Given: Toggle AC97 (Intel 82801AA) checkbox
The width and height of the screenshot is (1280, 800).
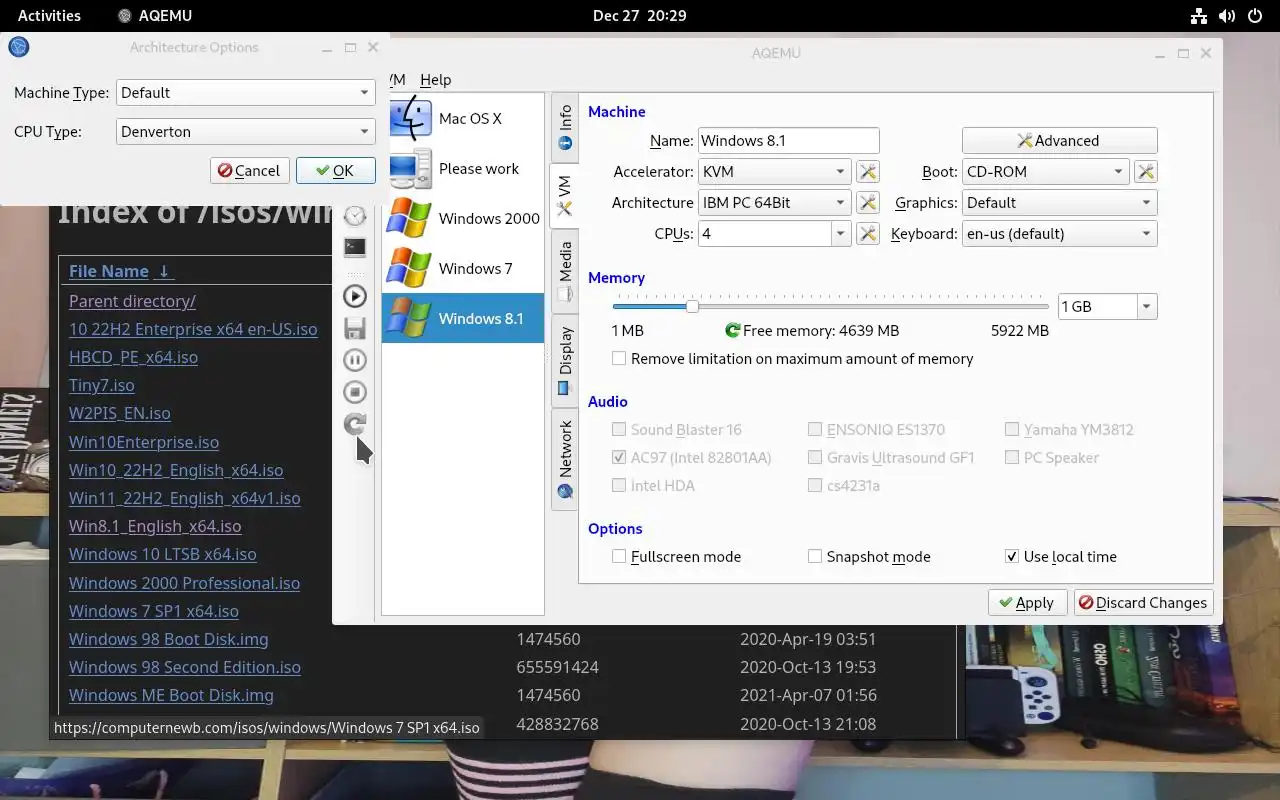Looking at the screenshot, I should (x=619, y=457).
